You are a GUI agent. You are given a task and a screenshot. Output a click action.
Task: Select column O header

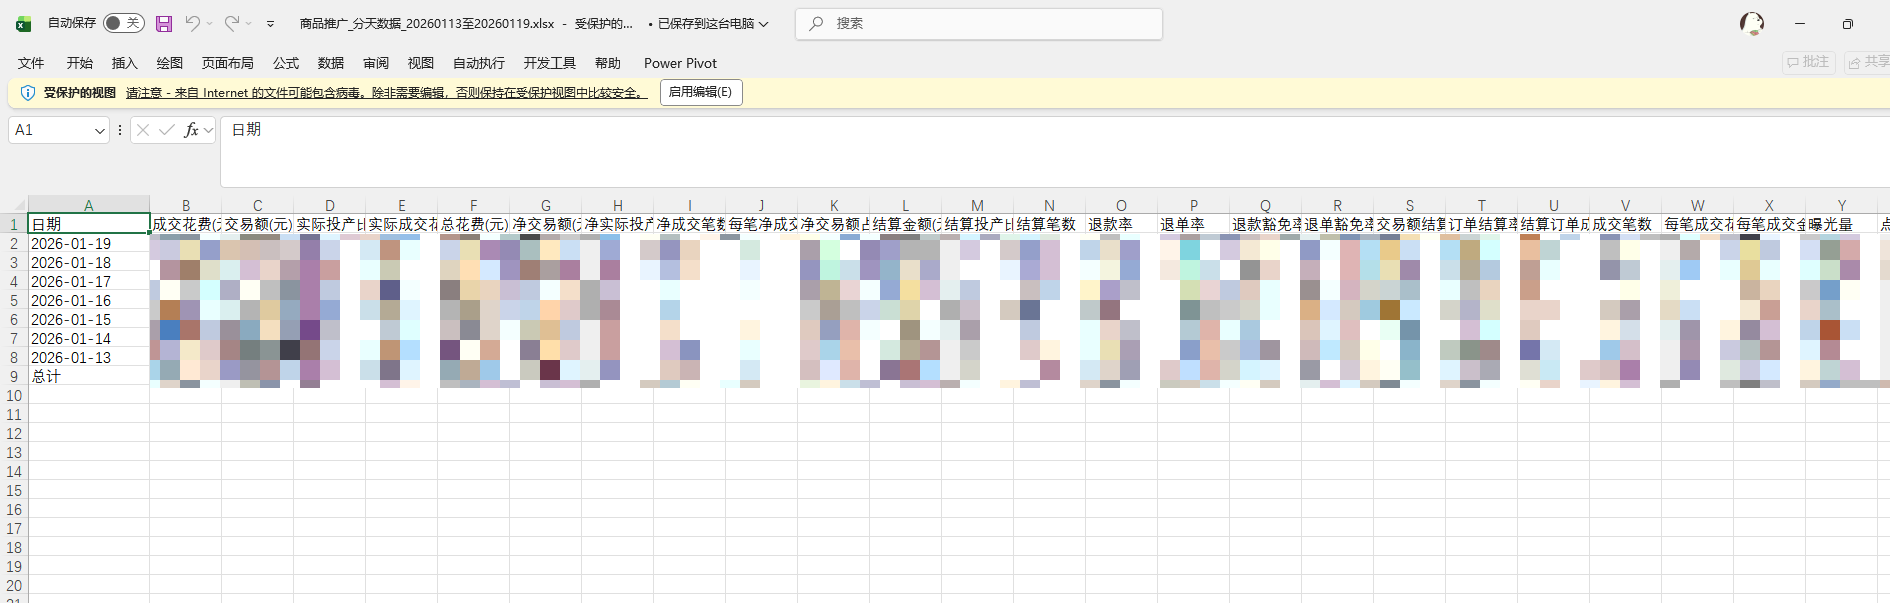[x=1121, y=205]
